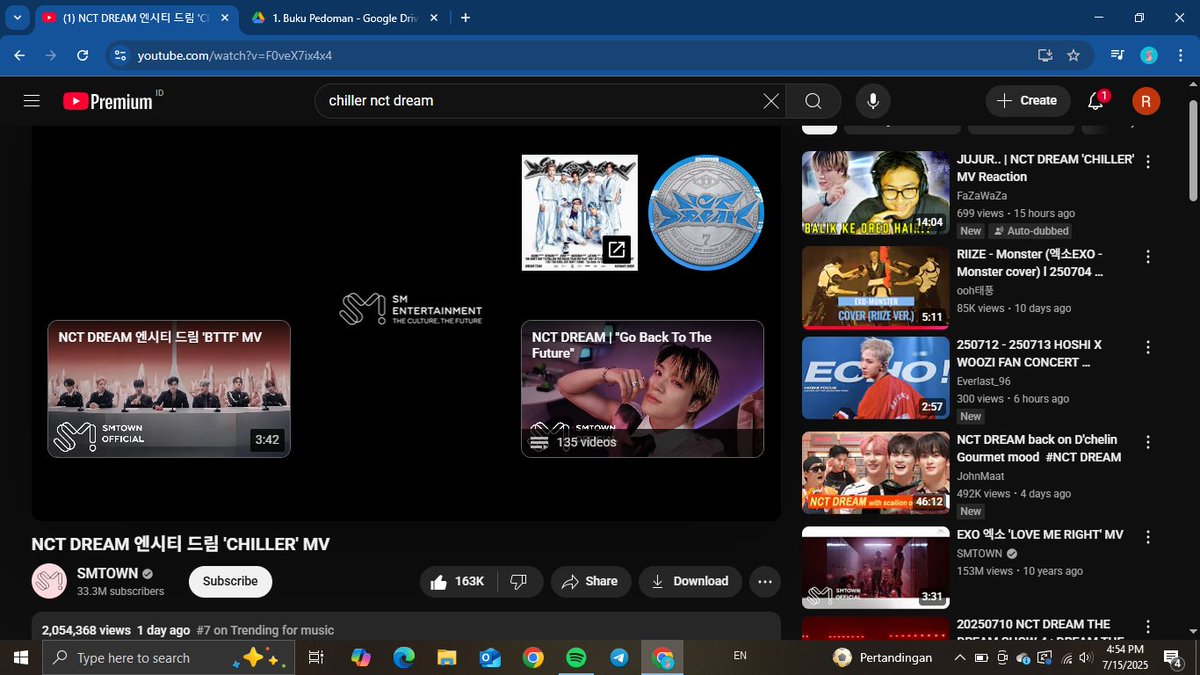Open Go Back To The Future playlist card

[642, 389]
